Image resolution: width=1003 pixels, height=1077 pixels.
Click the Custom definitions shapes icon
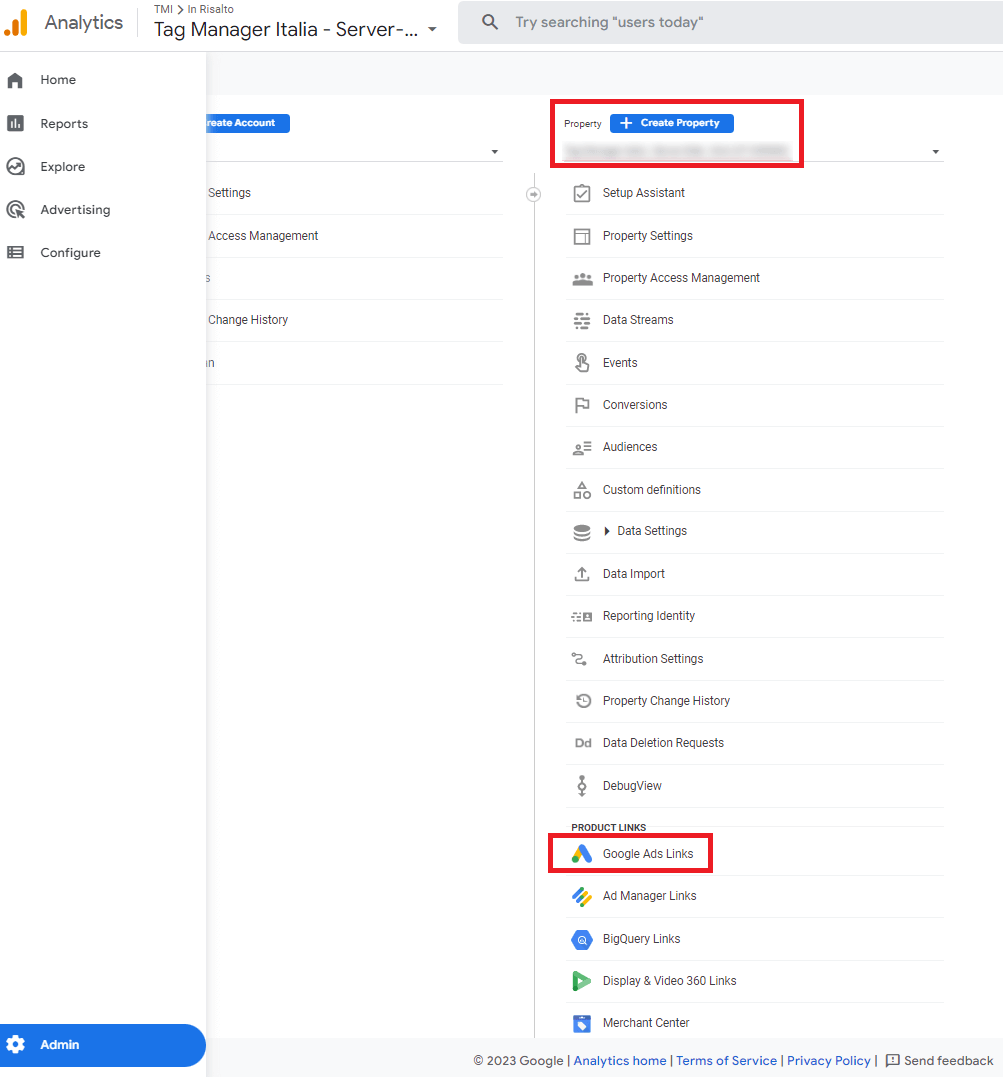pos(582,490)
